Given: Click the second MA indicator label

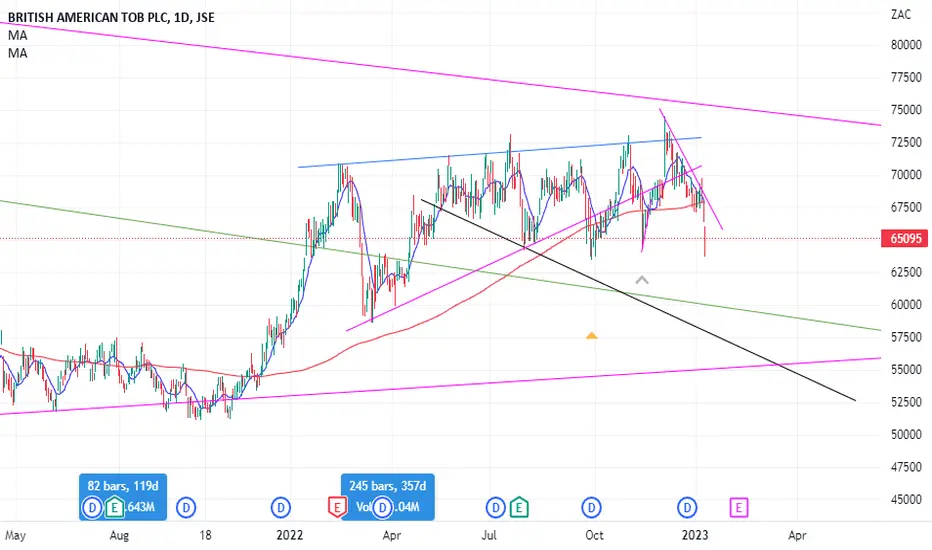Looking at the screenshot, I should [x=17, y=53].
